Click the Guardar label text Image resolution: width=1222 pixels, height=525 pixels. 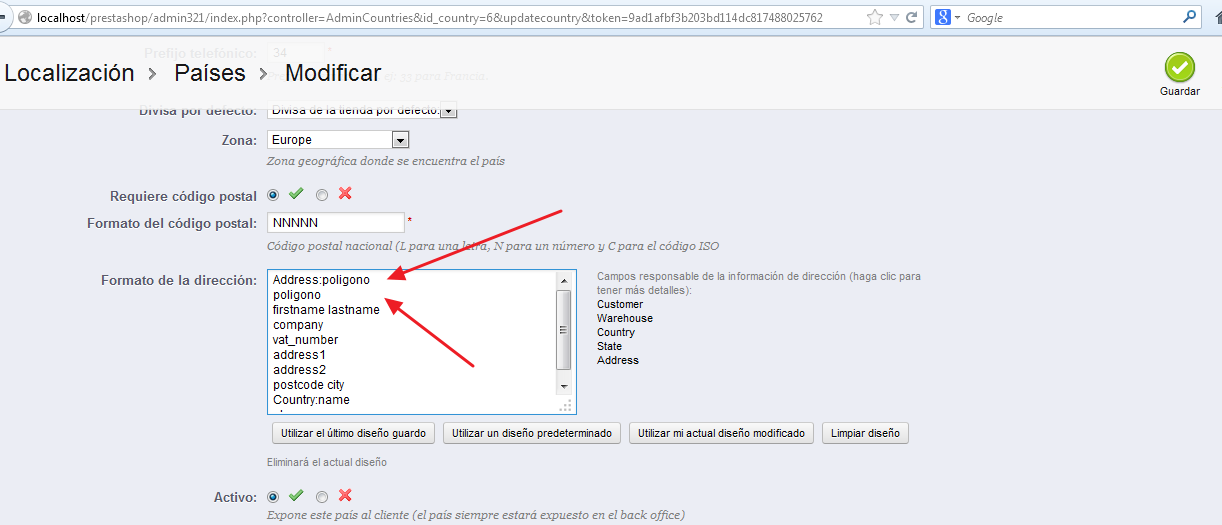click(1180, 91)
